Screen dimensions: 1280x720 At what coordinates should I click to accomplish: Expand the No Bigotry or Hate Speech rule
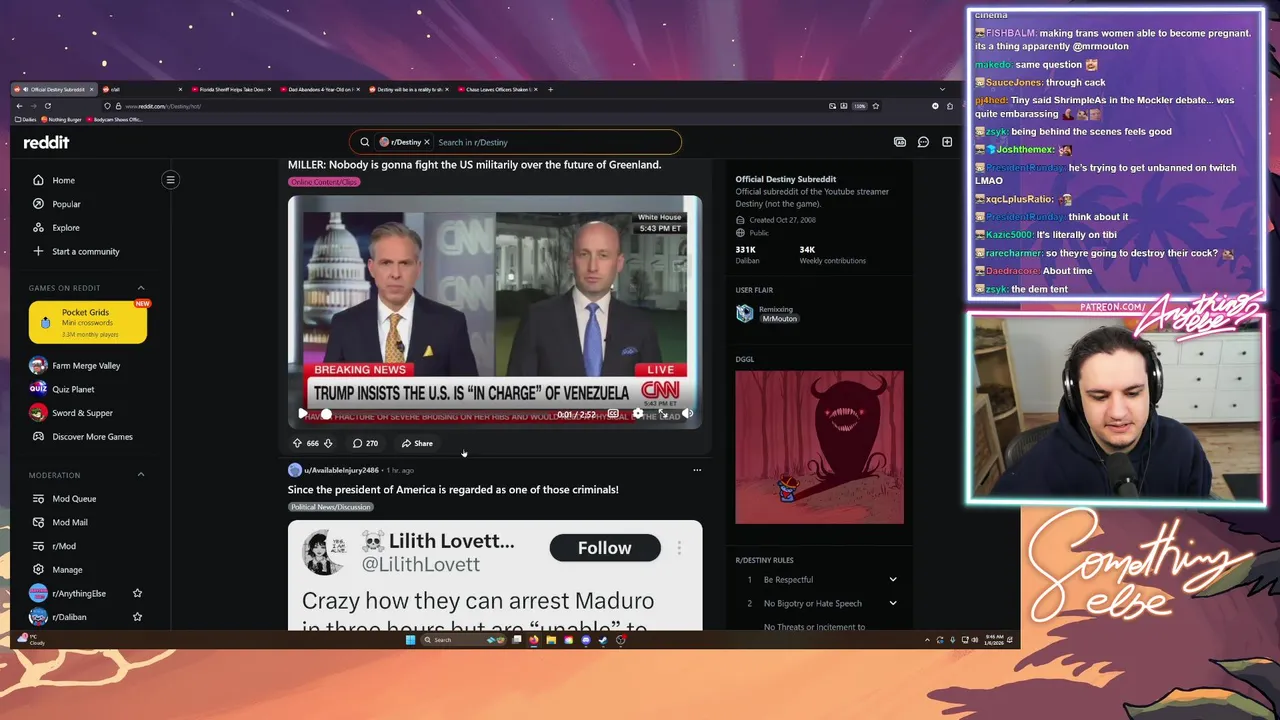(893, 603)
